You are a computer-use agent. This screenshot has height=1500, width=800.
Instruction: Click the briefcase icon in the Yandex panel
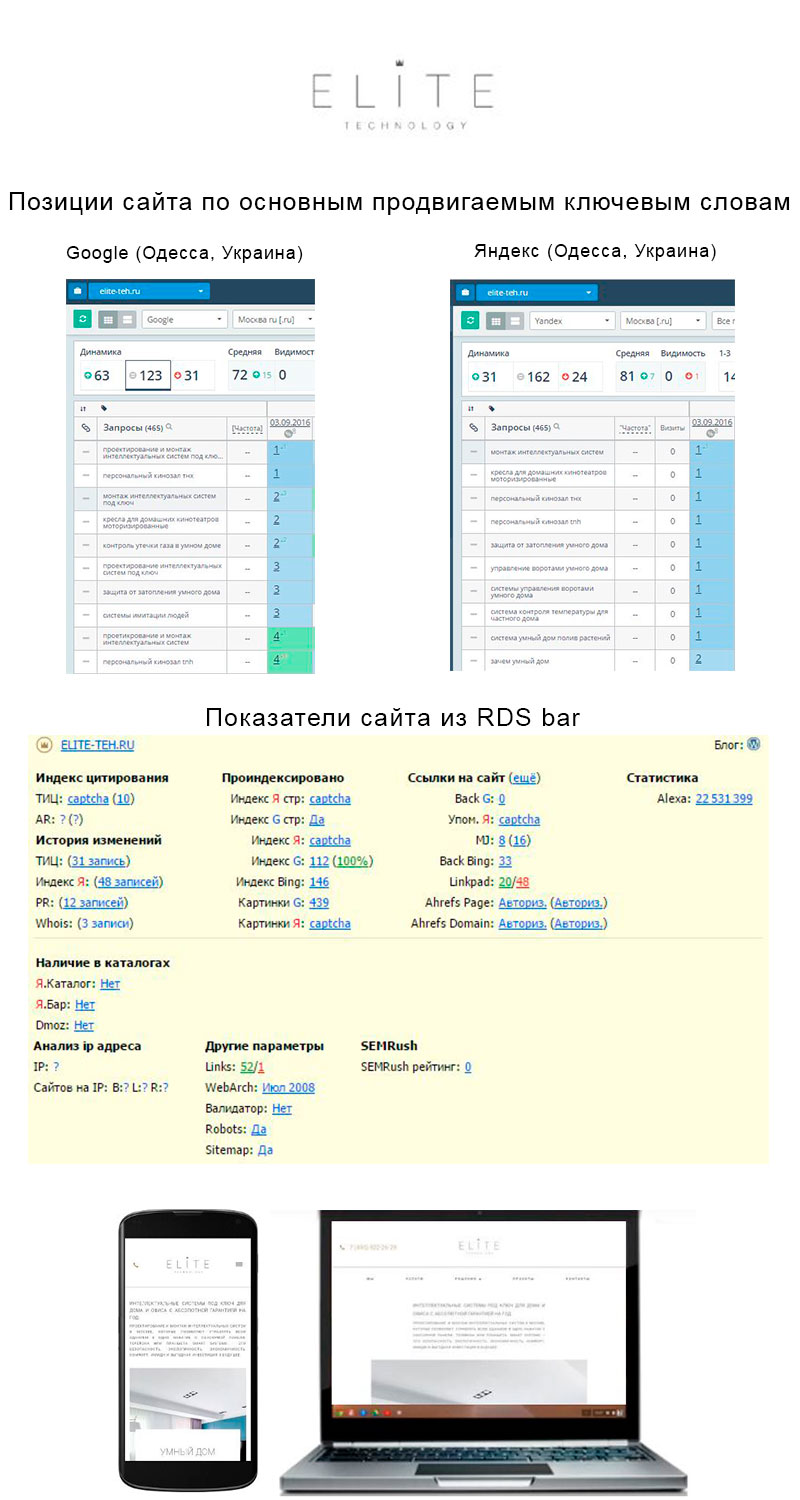coord(464,293)
